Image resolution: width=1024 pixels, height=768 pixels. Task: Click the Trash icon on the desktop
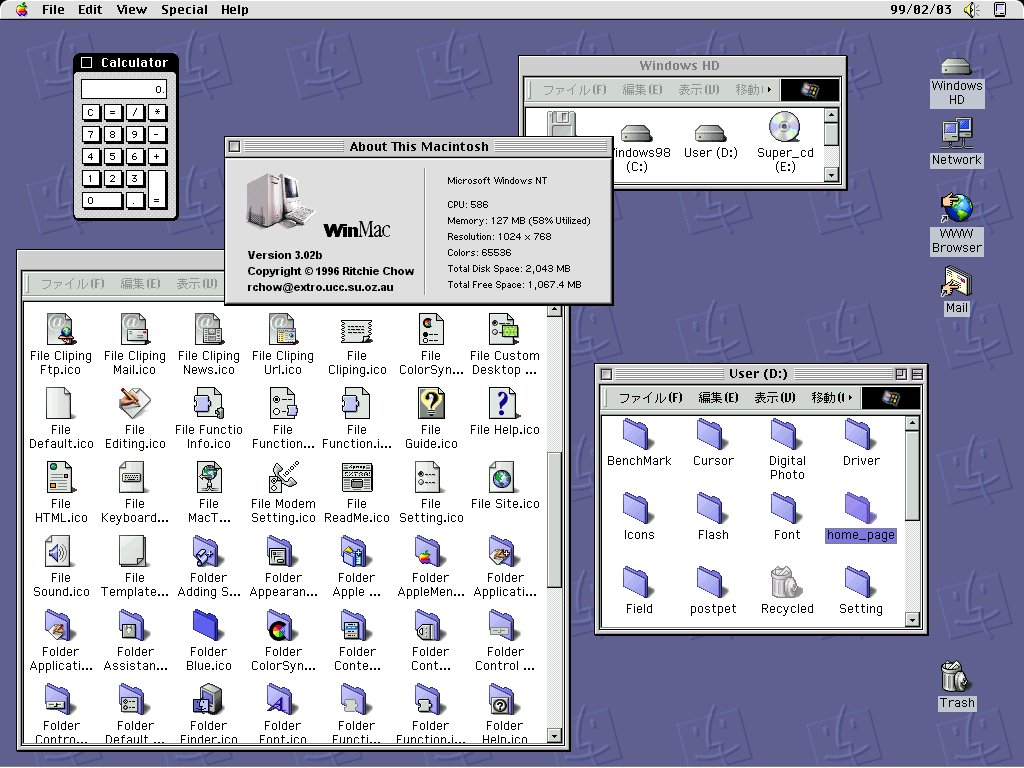click(956, 677)
